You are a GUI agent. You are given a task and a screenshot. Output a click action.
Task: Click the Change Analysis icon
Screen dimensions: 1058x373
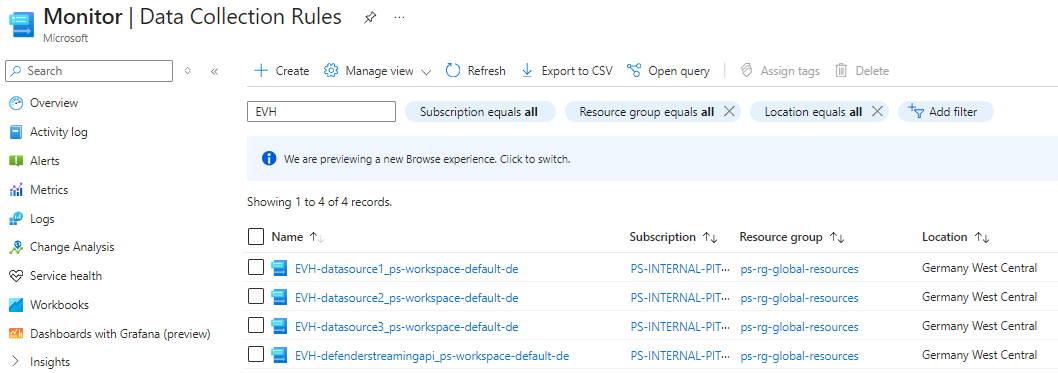point(16,248)
